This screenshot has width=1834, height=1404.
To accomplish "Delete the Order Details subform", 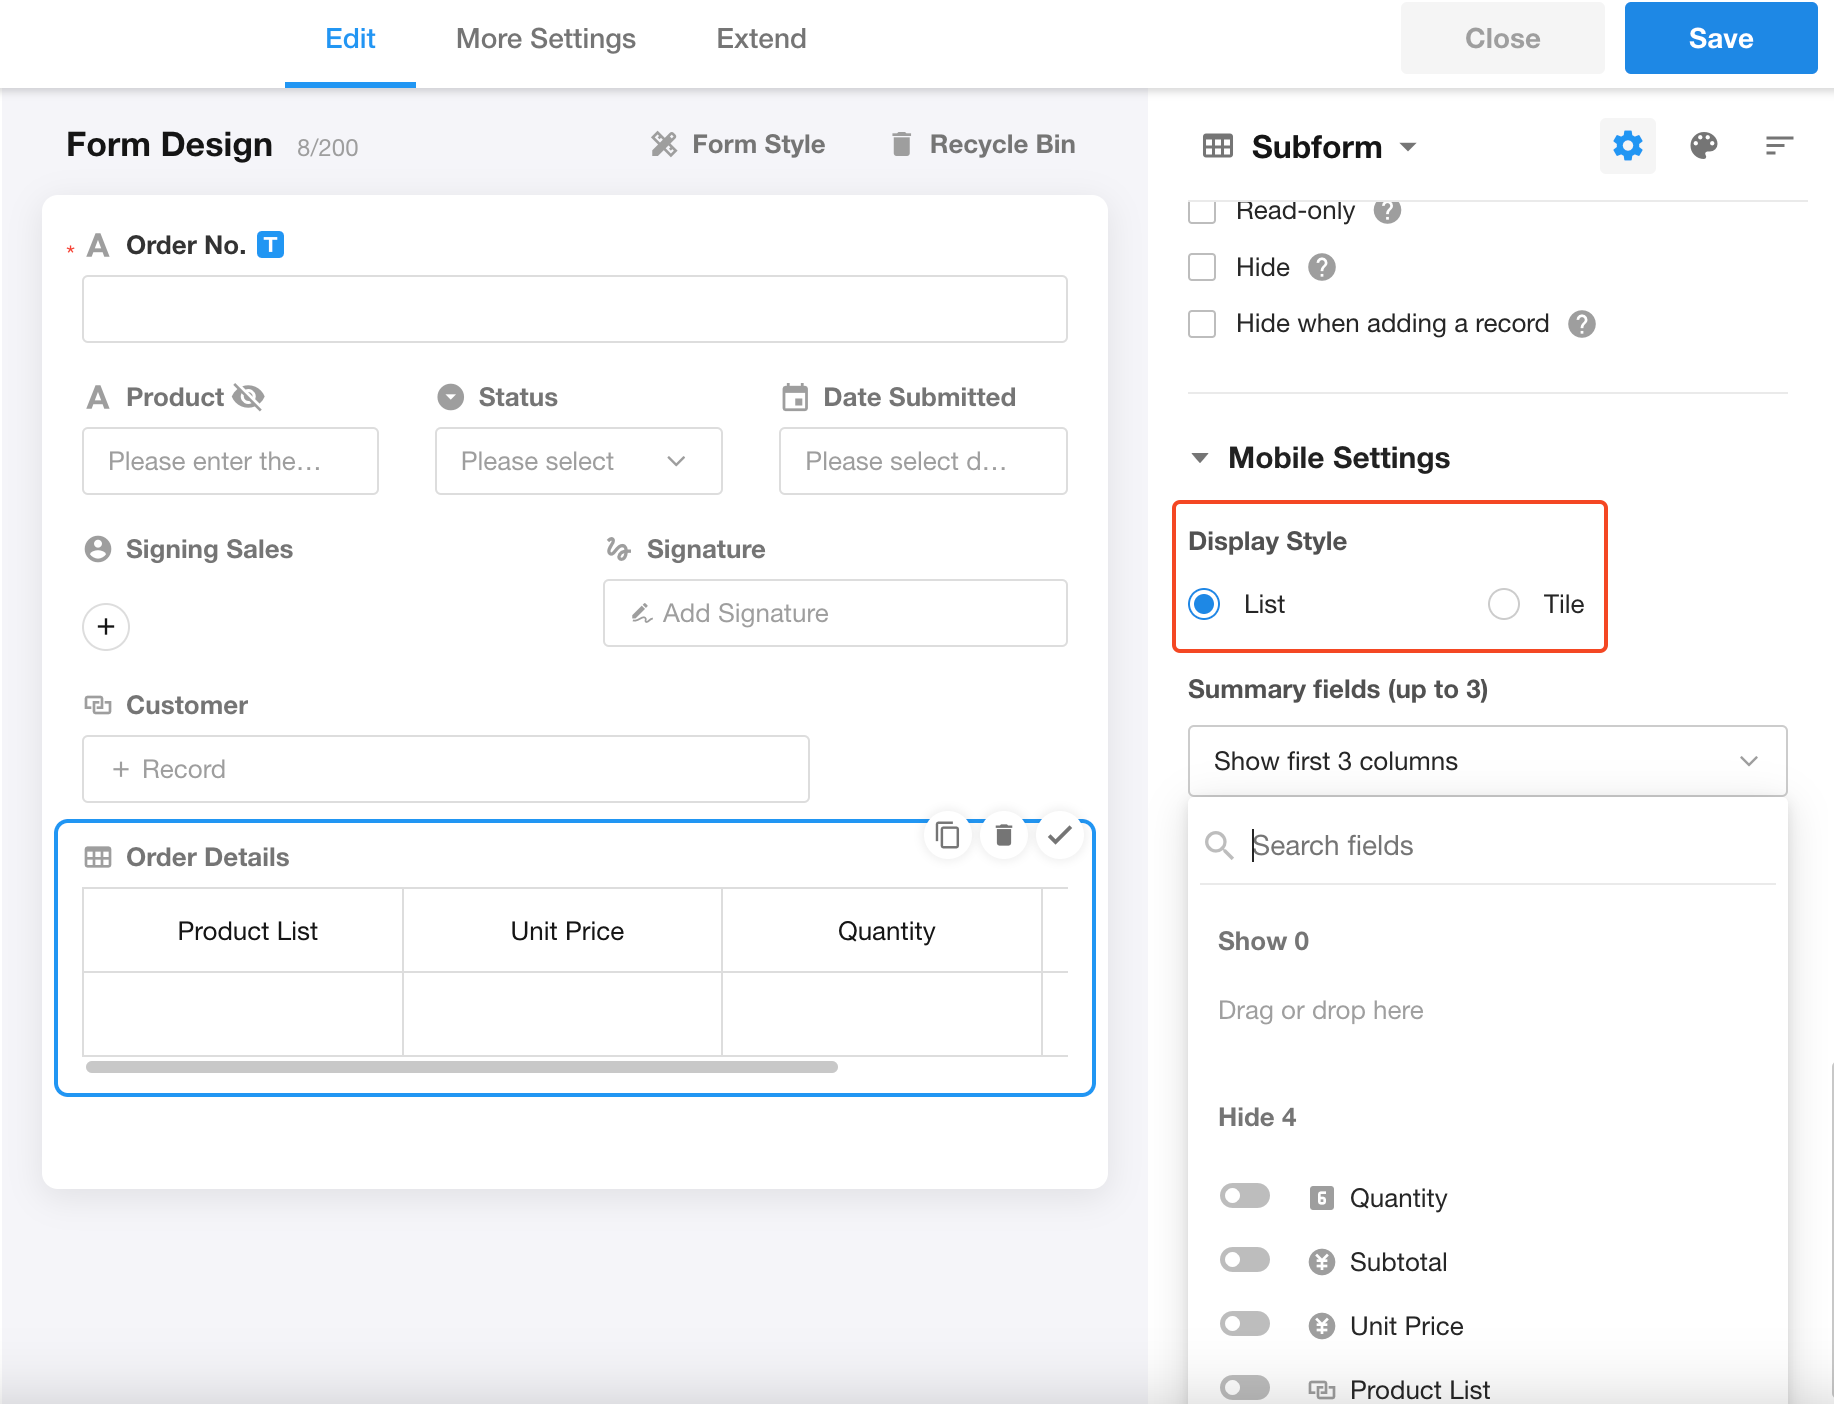I will click(x=1004, y=835).
